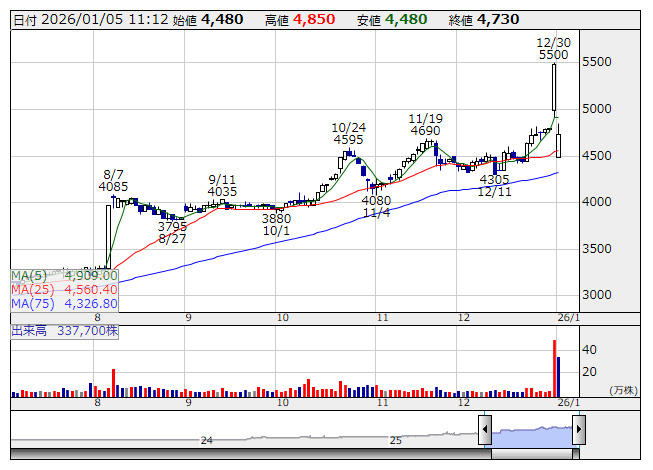Screen dimensions: 653x470
Task: Click the left range handle arrow
Action: coord(485,429)
